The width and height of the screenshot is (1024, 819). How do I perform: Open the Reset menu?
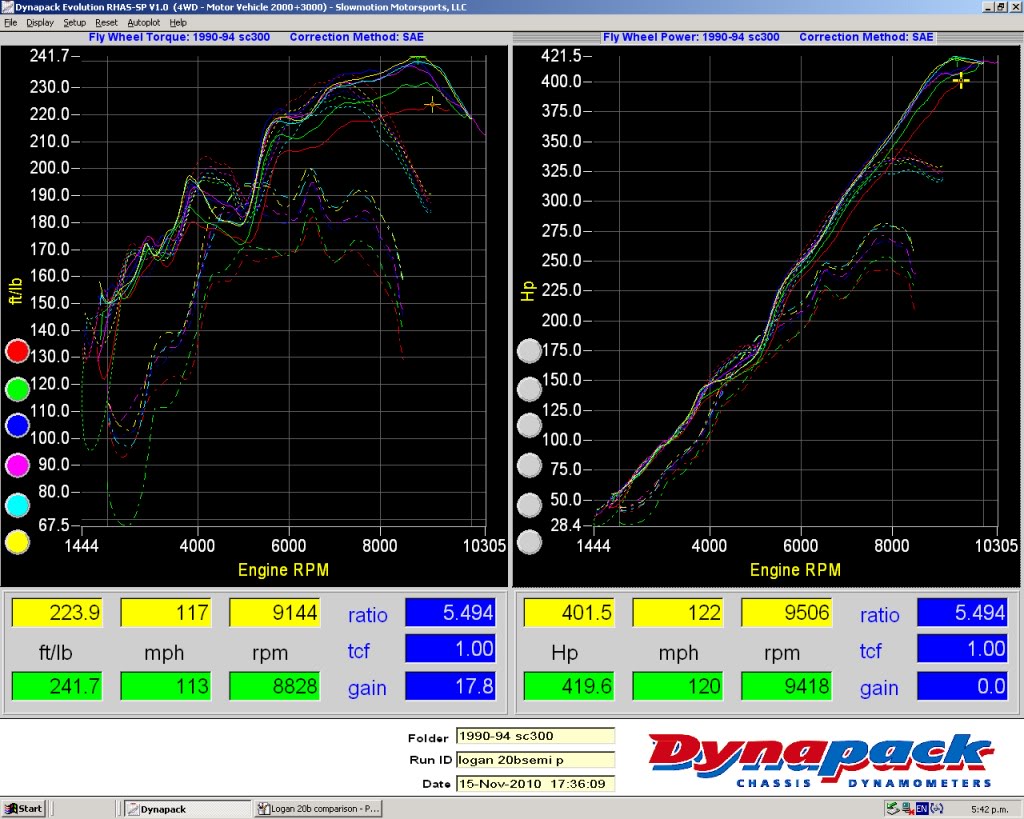coord(106,23)
